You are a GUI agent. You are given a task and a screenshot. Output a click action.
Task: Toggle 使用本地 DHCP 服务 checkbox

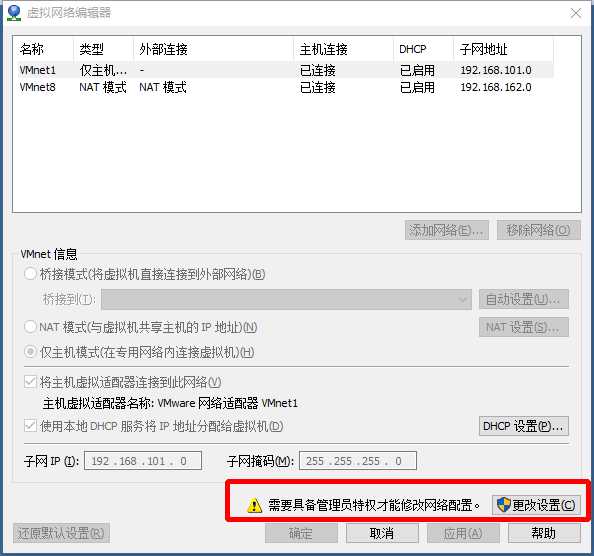30,426
